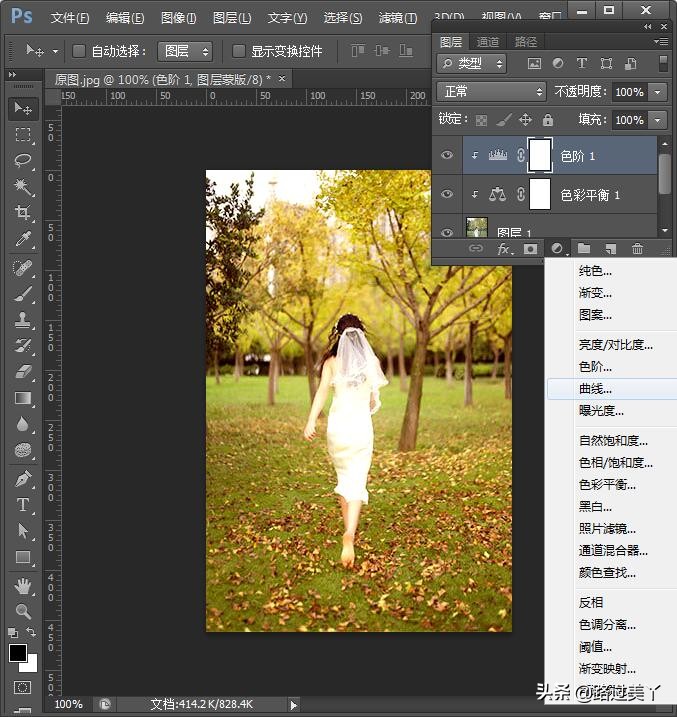Filter layers by smart object icon

pyautogui.click(x=631, y=63)
